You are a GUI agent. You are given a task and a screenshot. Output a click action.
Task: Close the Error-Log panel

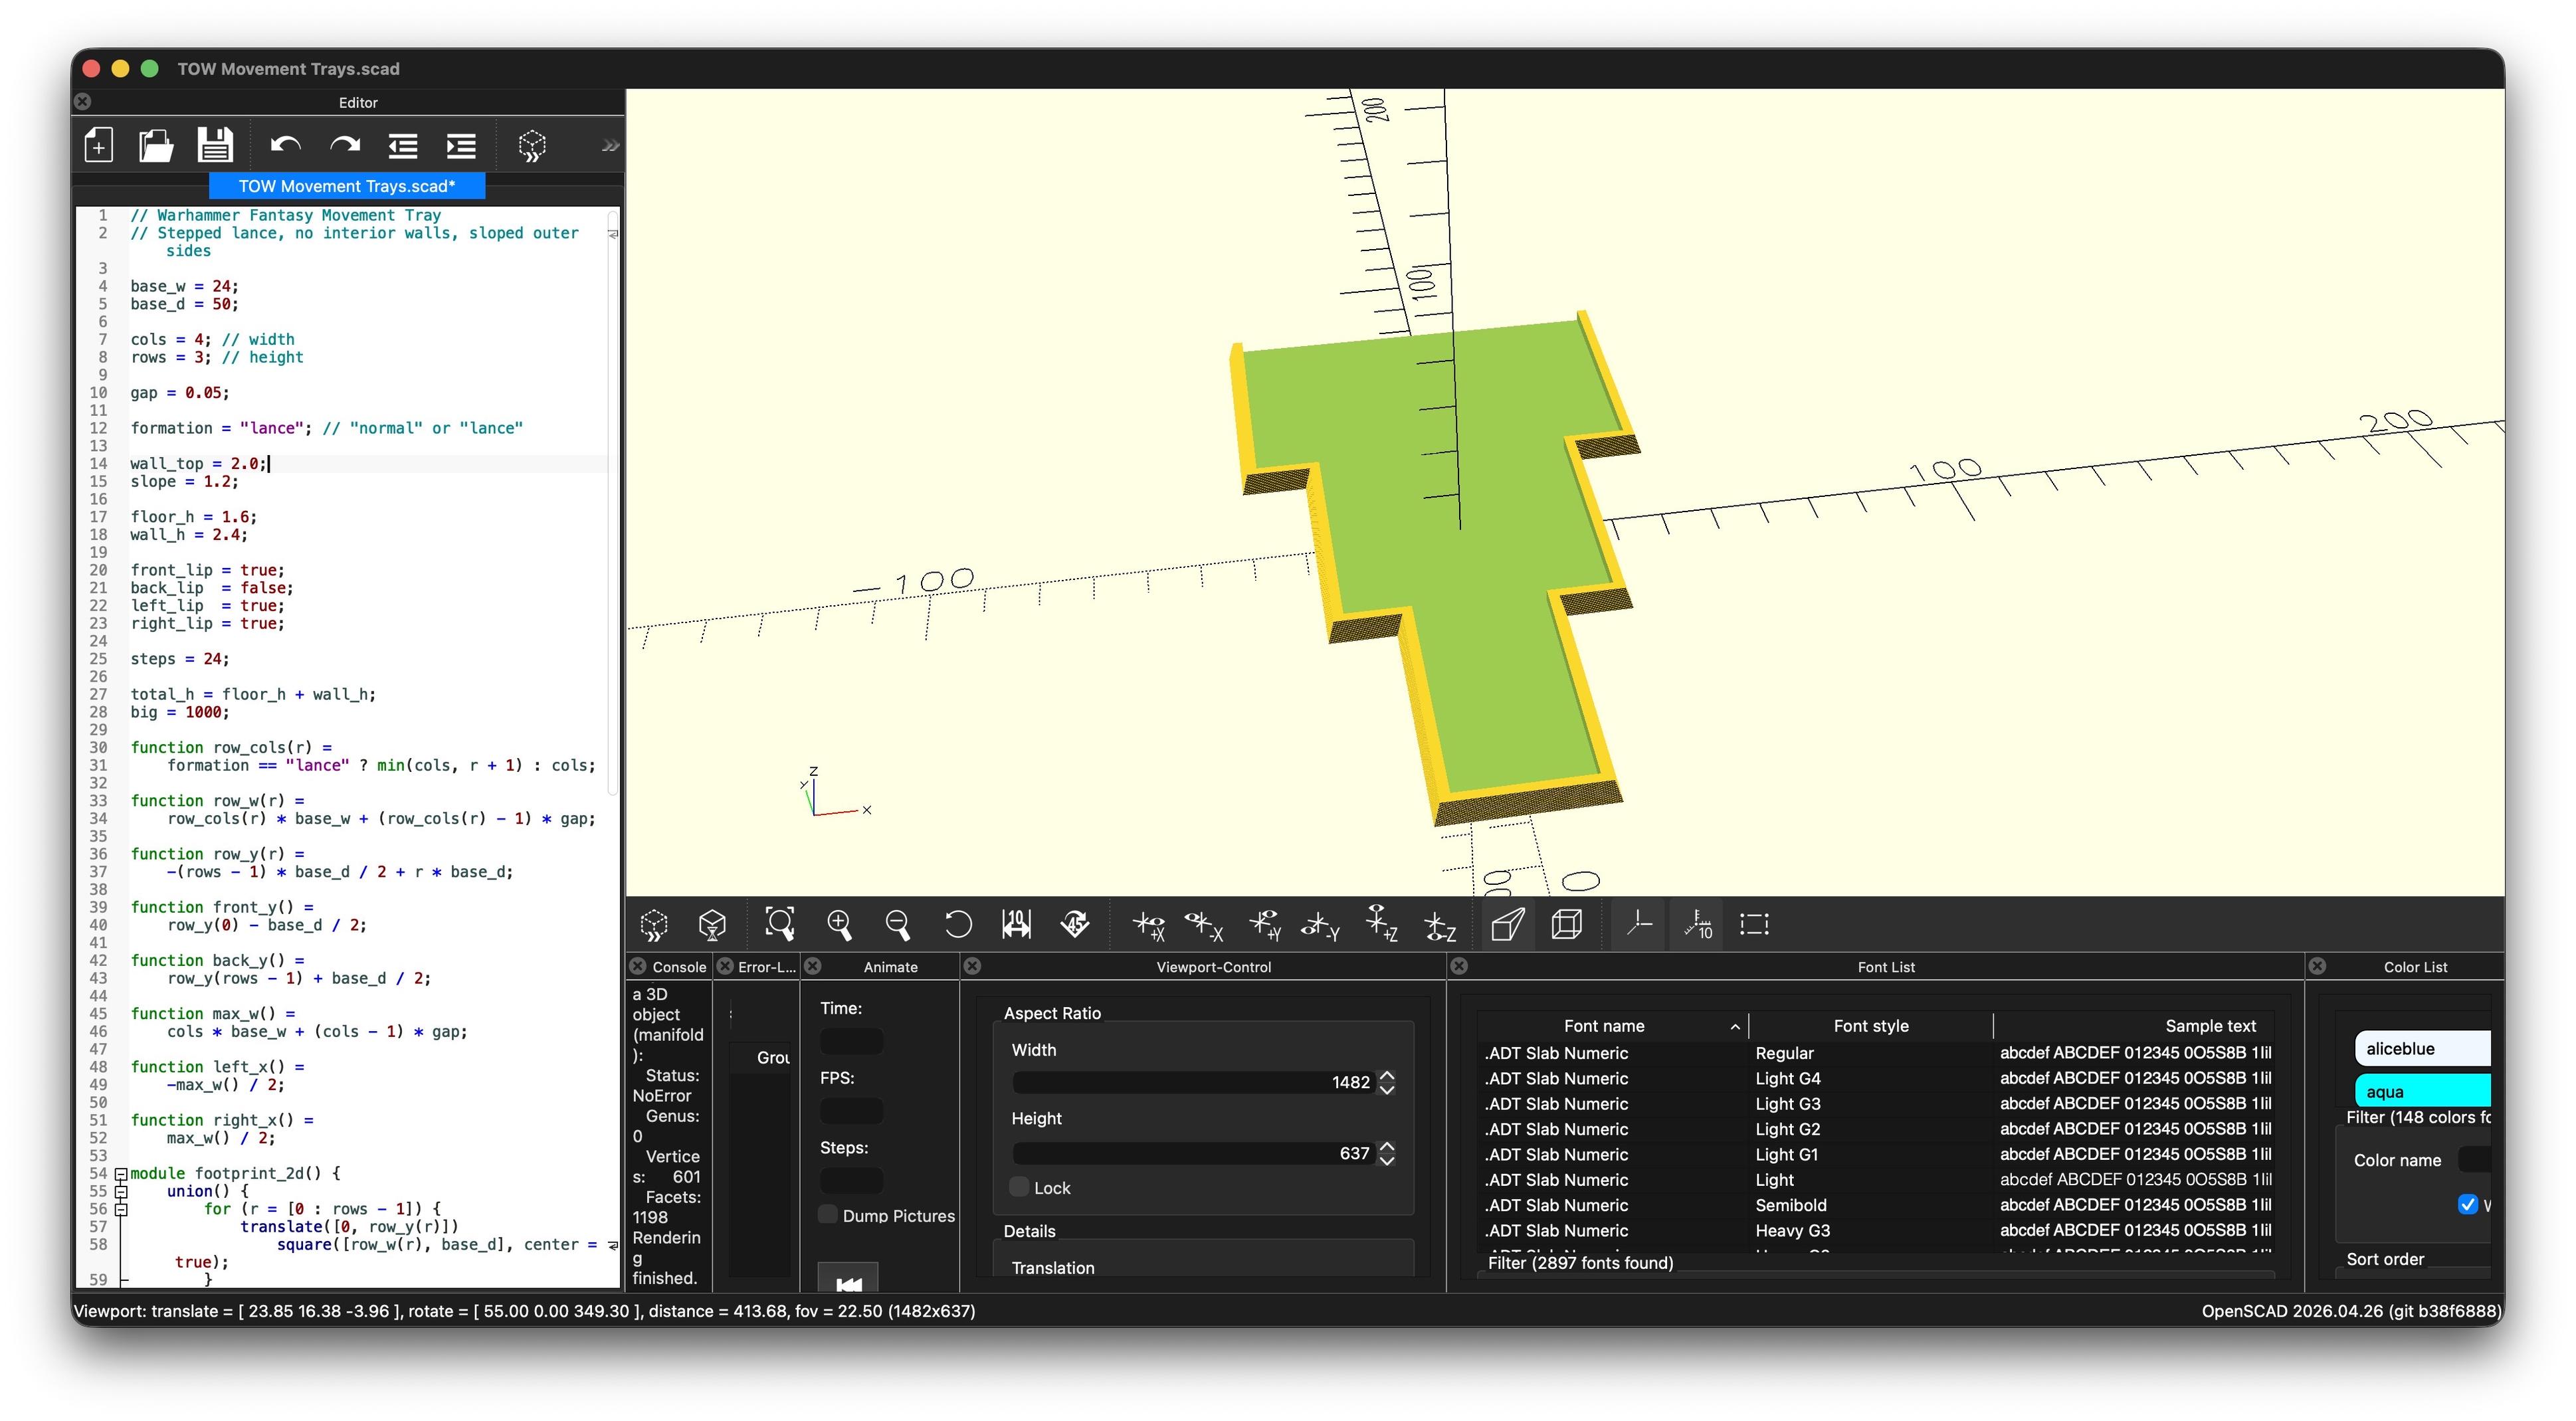[x=726, y=966]
